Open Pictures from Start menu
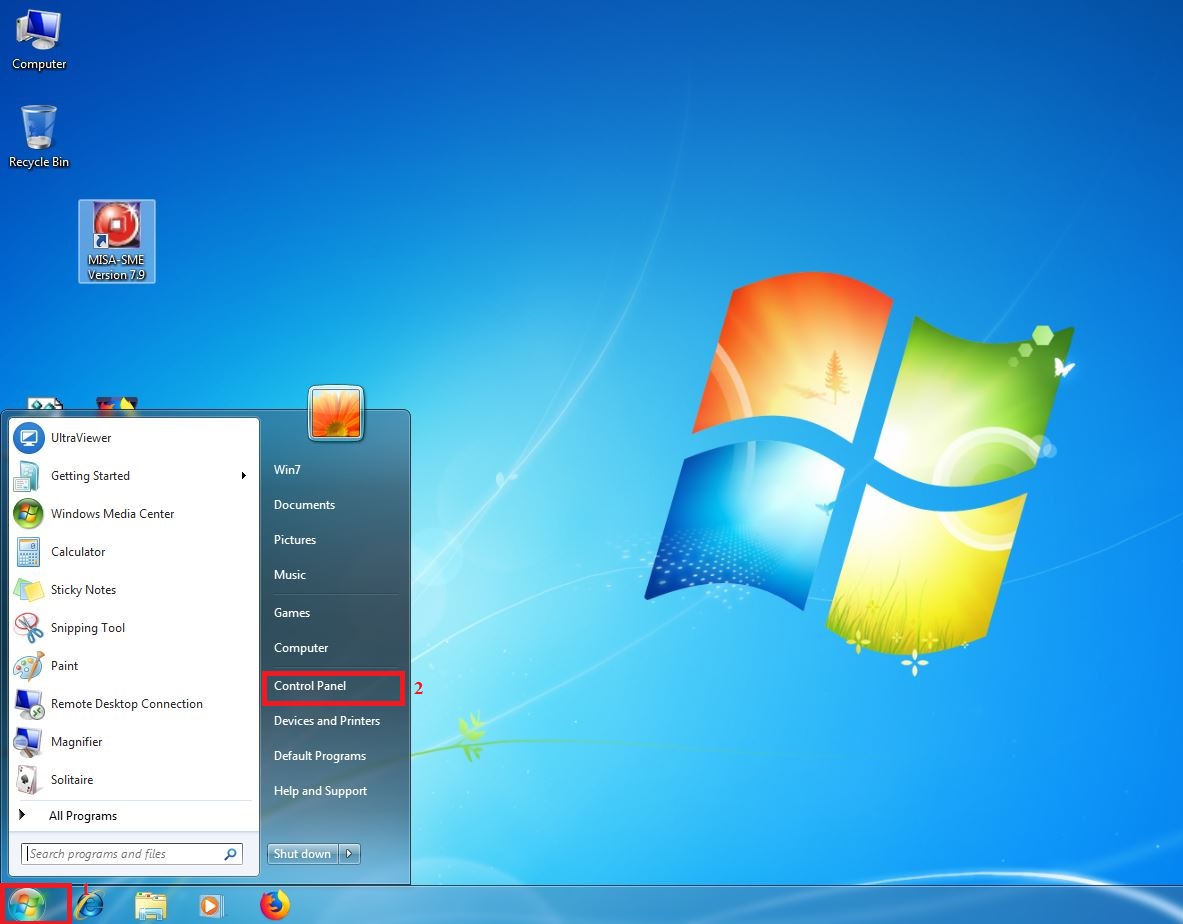Image resolution: width=1183 pixels, height=924 pixels. [x=295, y=540]
